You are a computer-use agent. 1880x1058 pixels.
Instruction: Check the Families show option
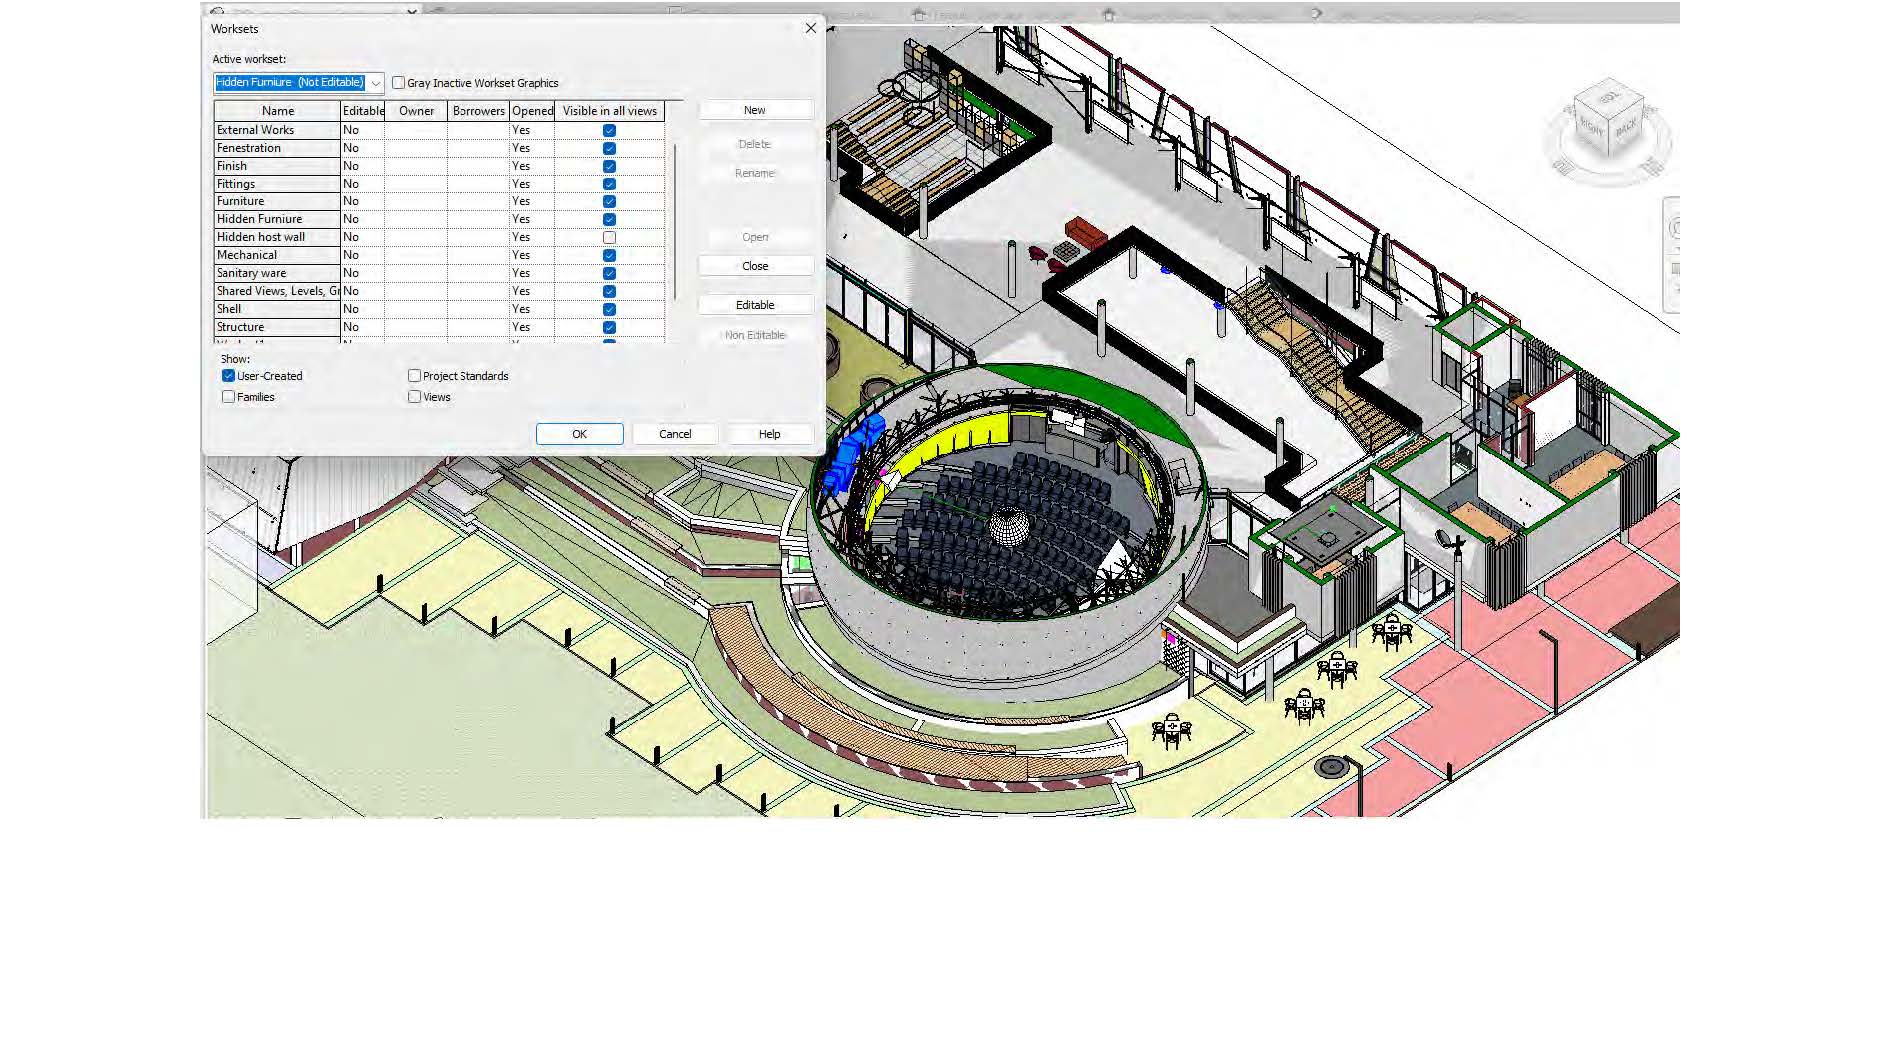click(229, 397)
